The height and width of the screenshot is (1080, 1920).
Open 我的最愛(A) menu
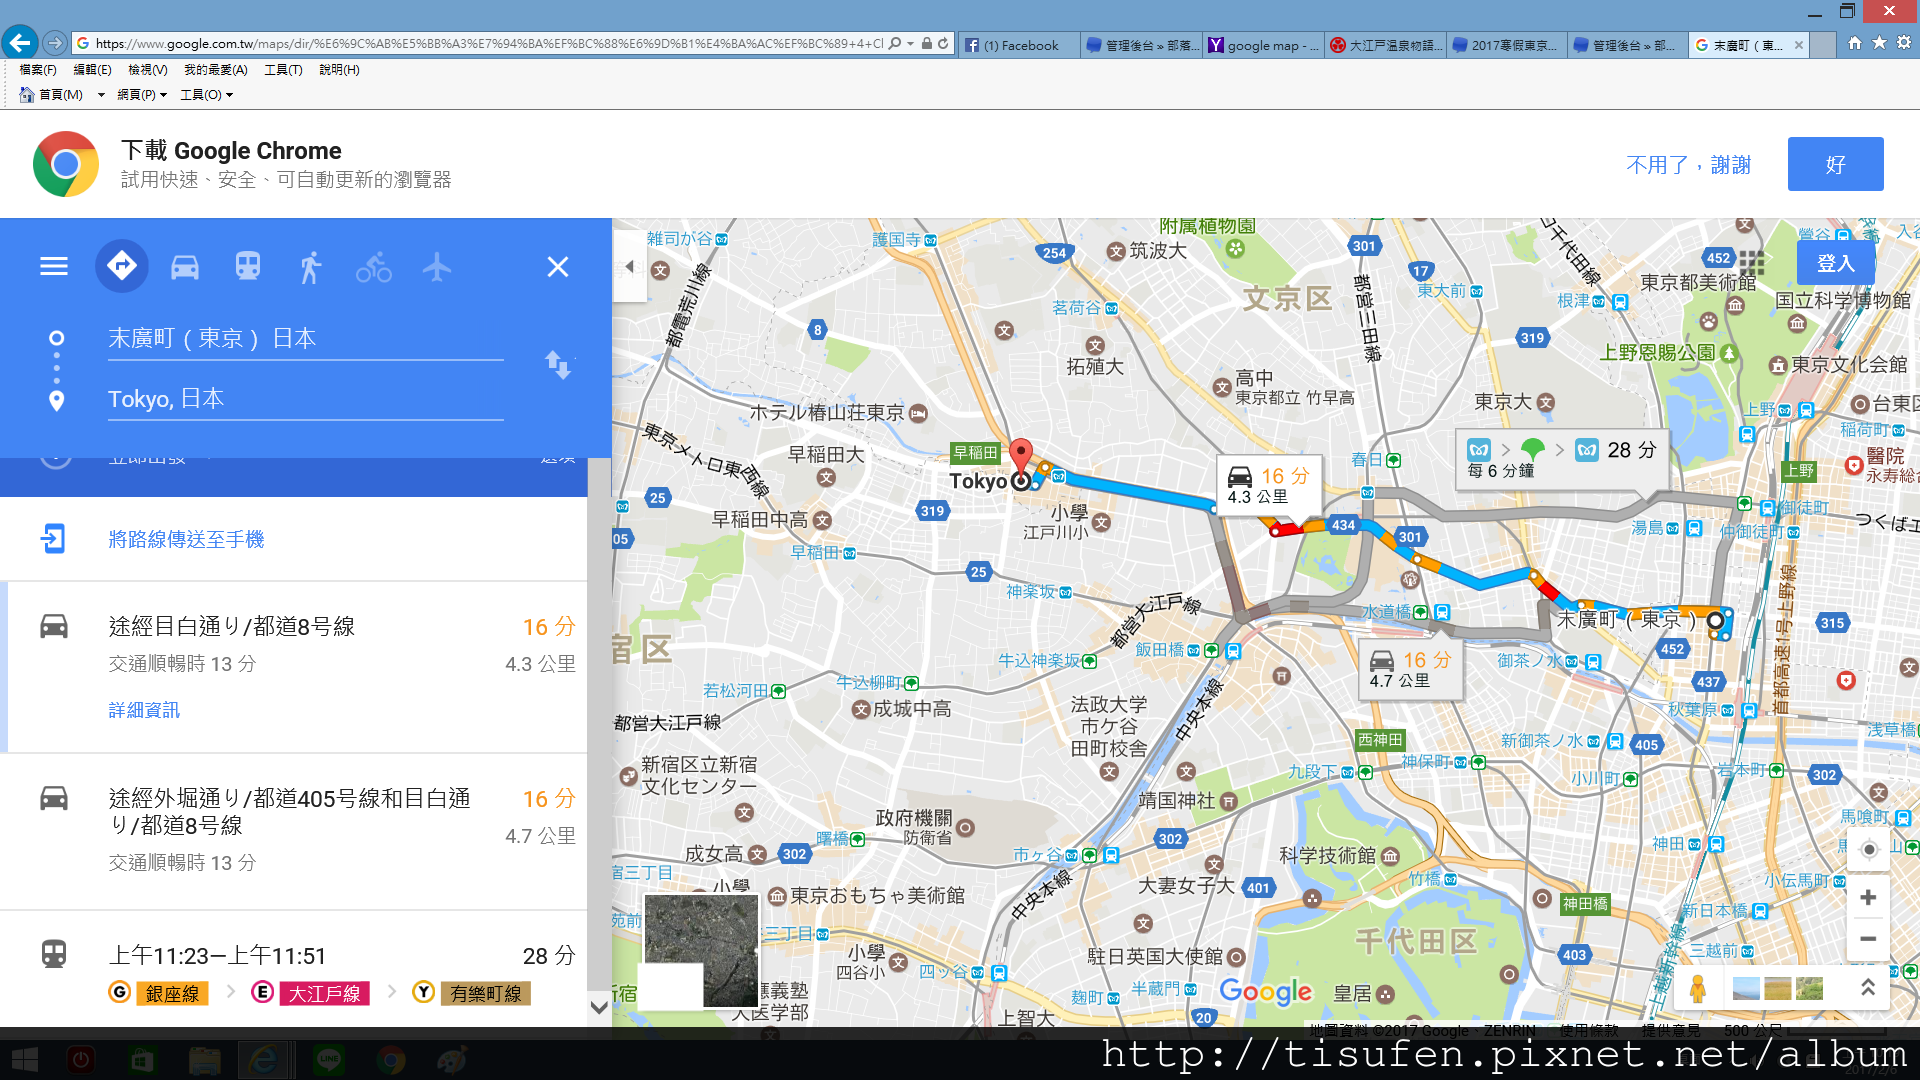[215, 70]
